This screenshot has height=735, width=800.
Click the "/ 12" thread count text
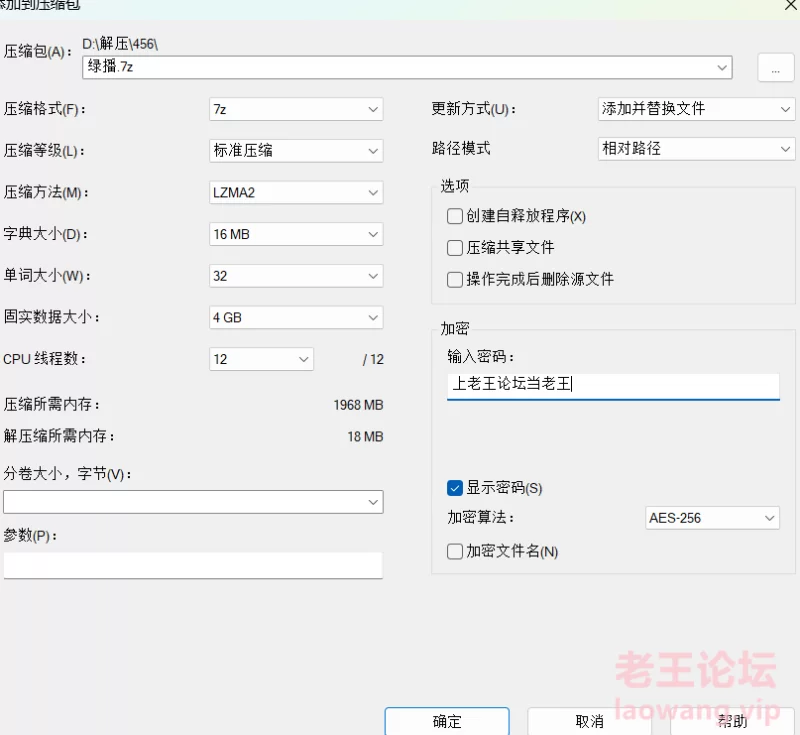pos(373,360)
